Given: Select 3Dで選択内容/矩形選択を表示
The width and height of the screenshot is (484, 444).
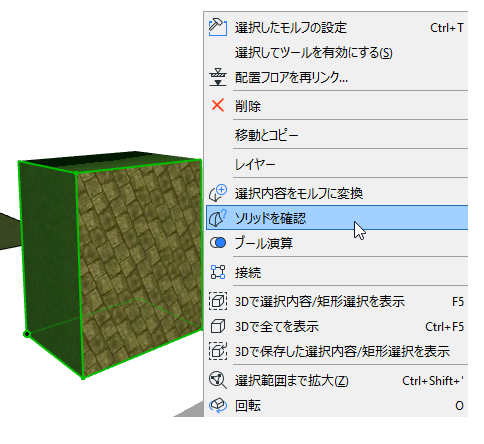Looking at the screenshot, I should pos(337,302).
